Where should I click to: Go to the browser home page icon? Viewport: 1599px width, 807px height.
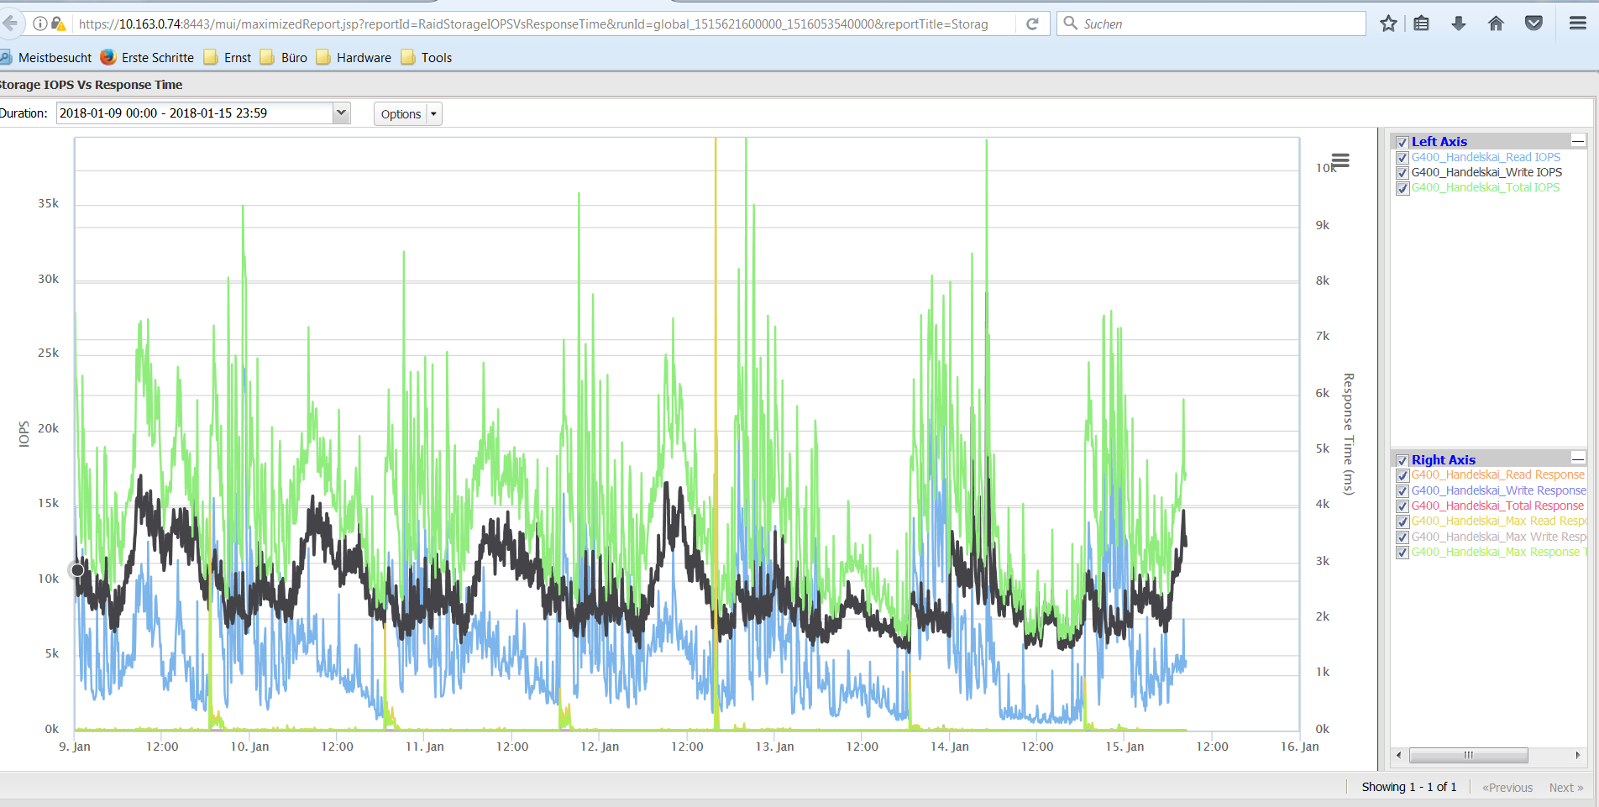1496,23
